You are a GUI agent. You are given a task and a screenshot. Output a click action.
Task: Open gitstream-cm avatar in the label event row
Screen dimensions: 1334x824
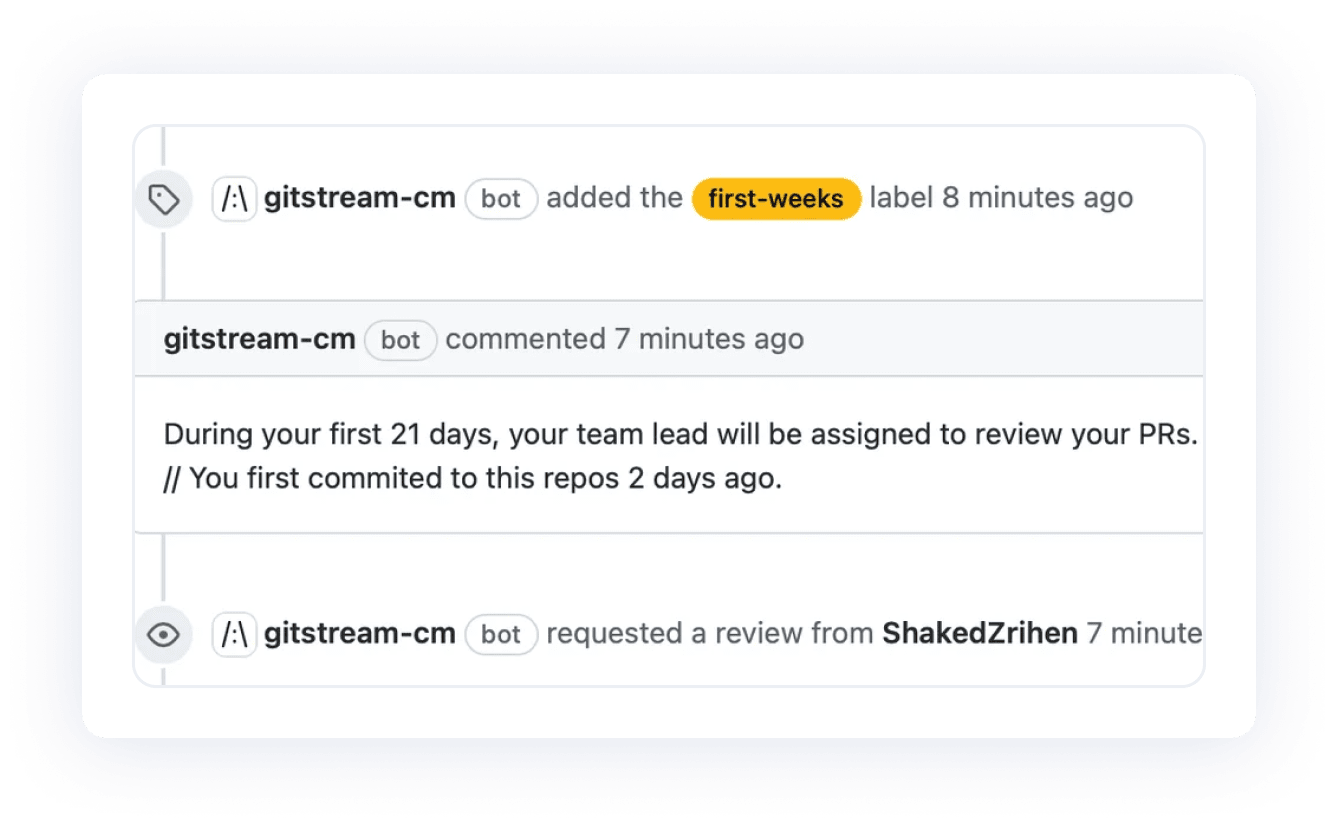(234, 198)
